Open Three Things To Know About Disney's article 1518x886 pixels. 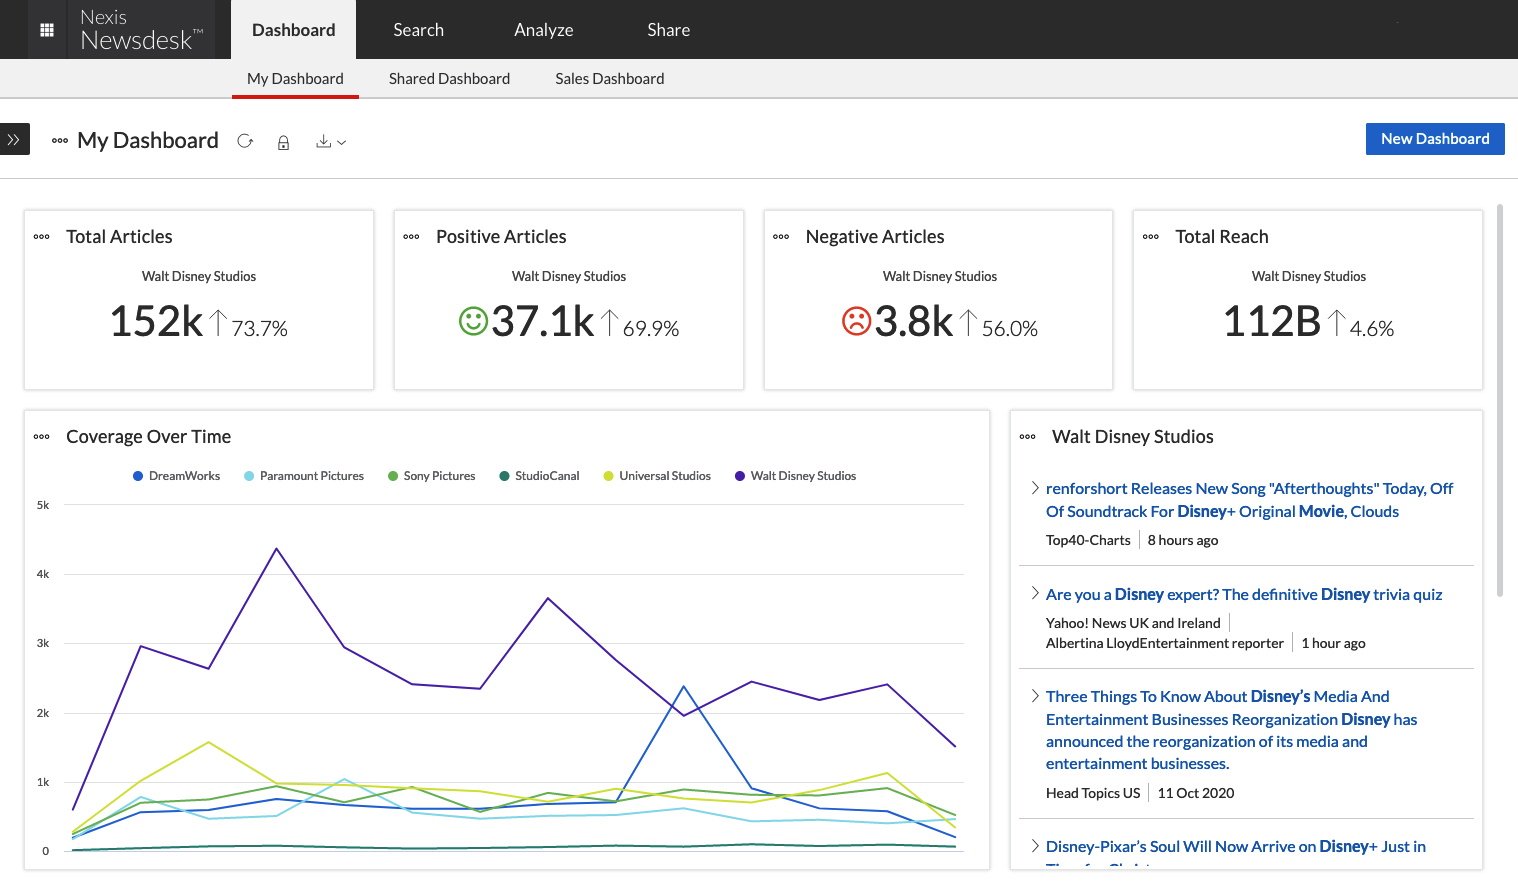1232,730
